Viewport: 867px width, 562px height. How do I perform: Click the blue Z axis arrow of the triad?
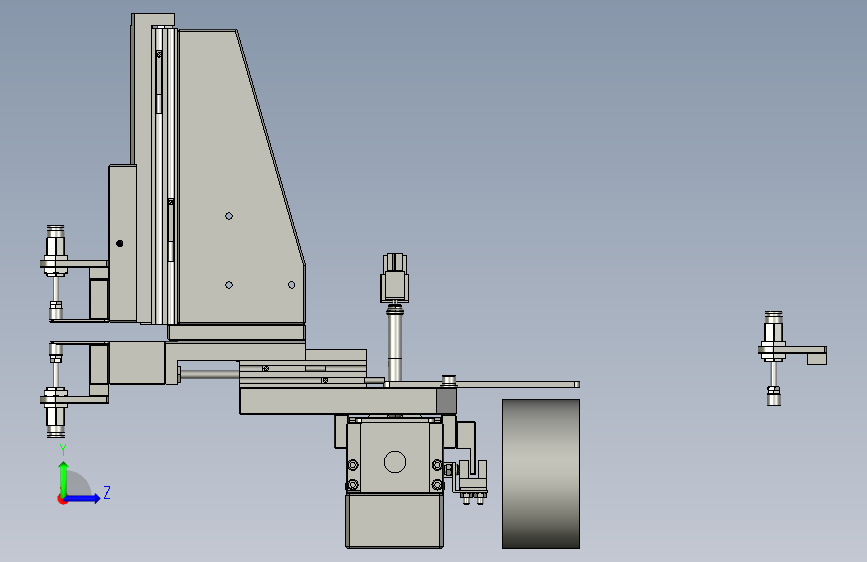[83, 498]
